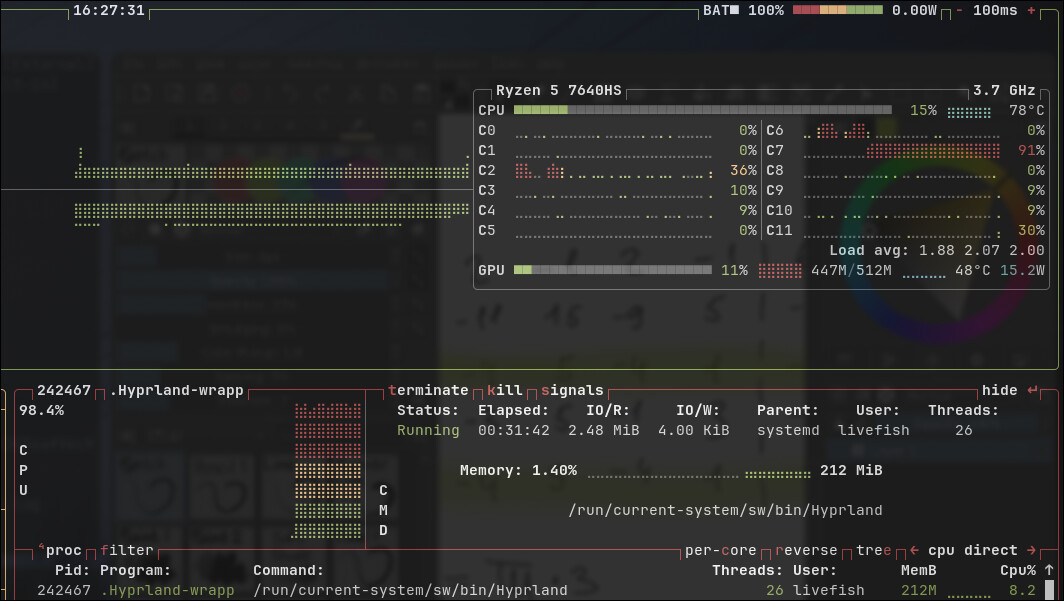Activate the process filter field
The width and height of the screenshot is (1064, 601).
(x=127, y=550)
